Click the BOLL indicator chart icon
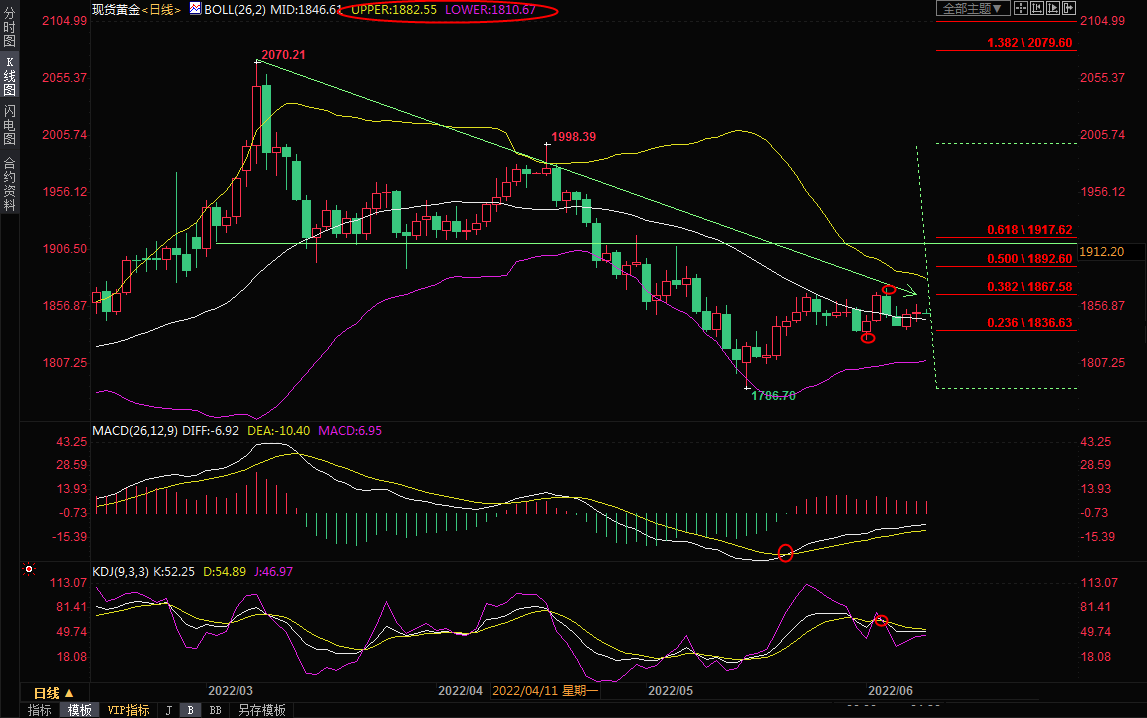The height and width of the screenshot is (718, 1147). click(194, 9)
